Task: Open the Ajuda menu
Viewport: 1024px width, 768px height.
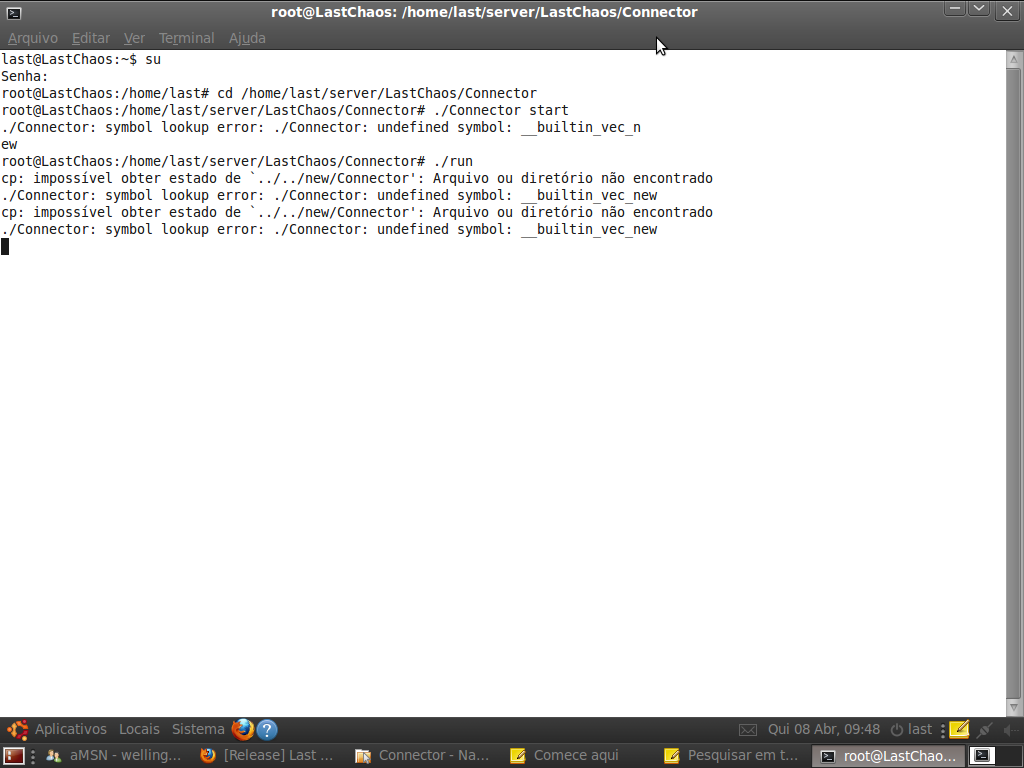Action: 247,38
